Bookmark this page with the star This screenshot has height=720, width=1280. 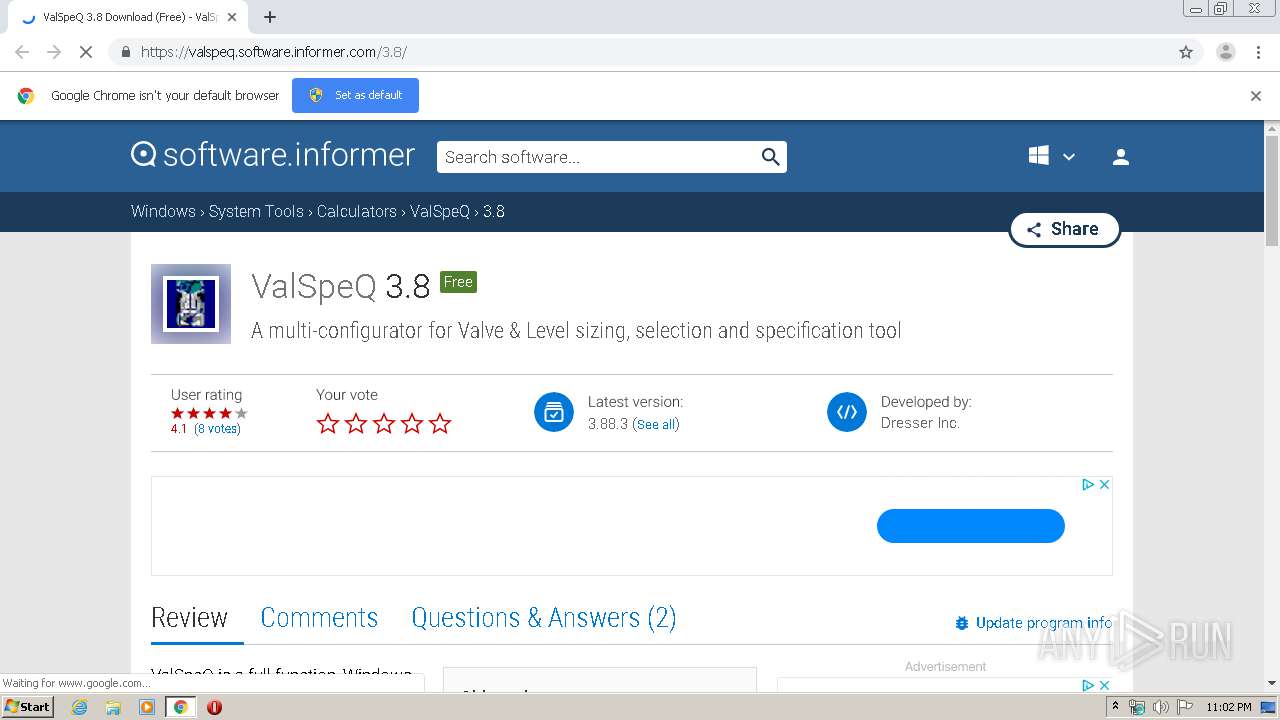click(1186, 52)
